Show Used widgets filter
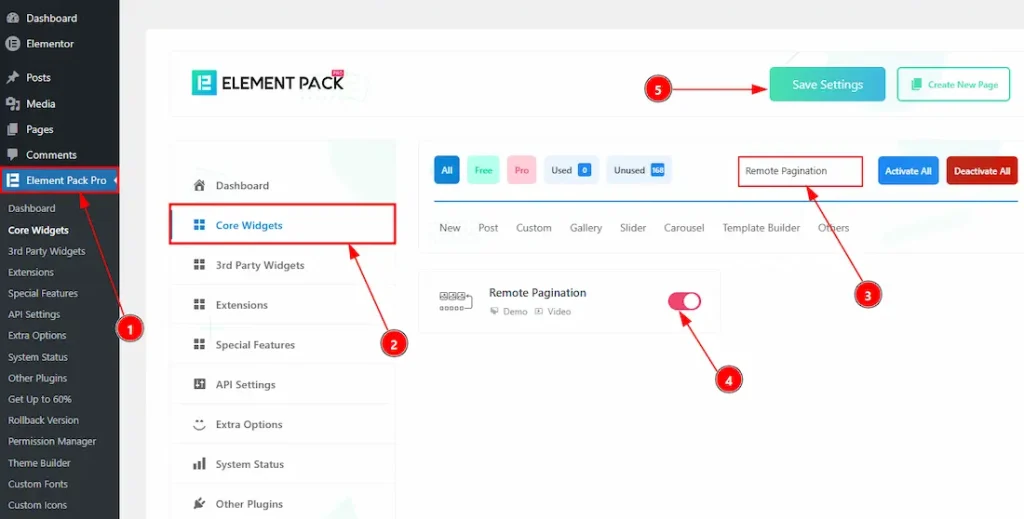1024x519 pixels. coord(571,170)
